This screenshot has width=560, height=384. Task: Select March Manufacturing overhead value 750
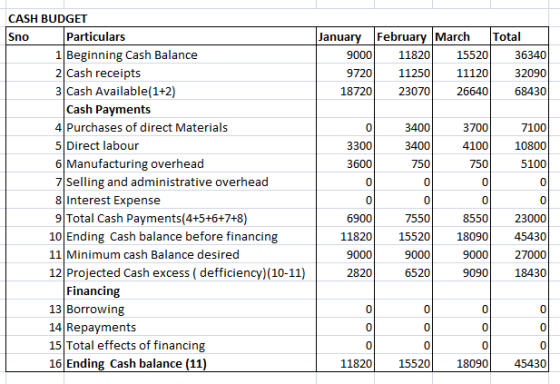461,164
